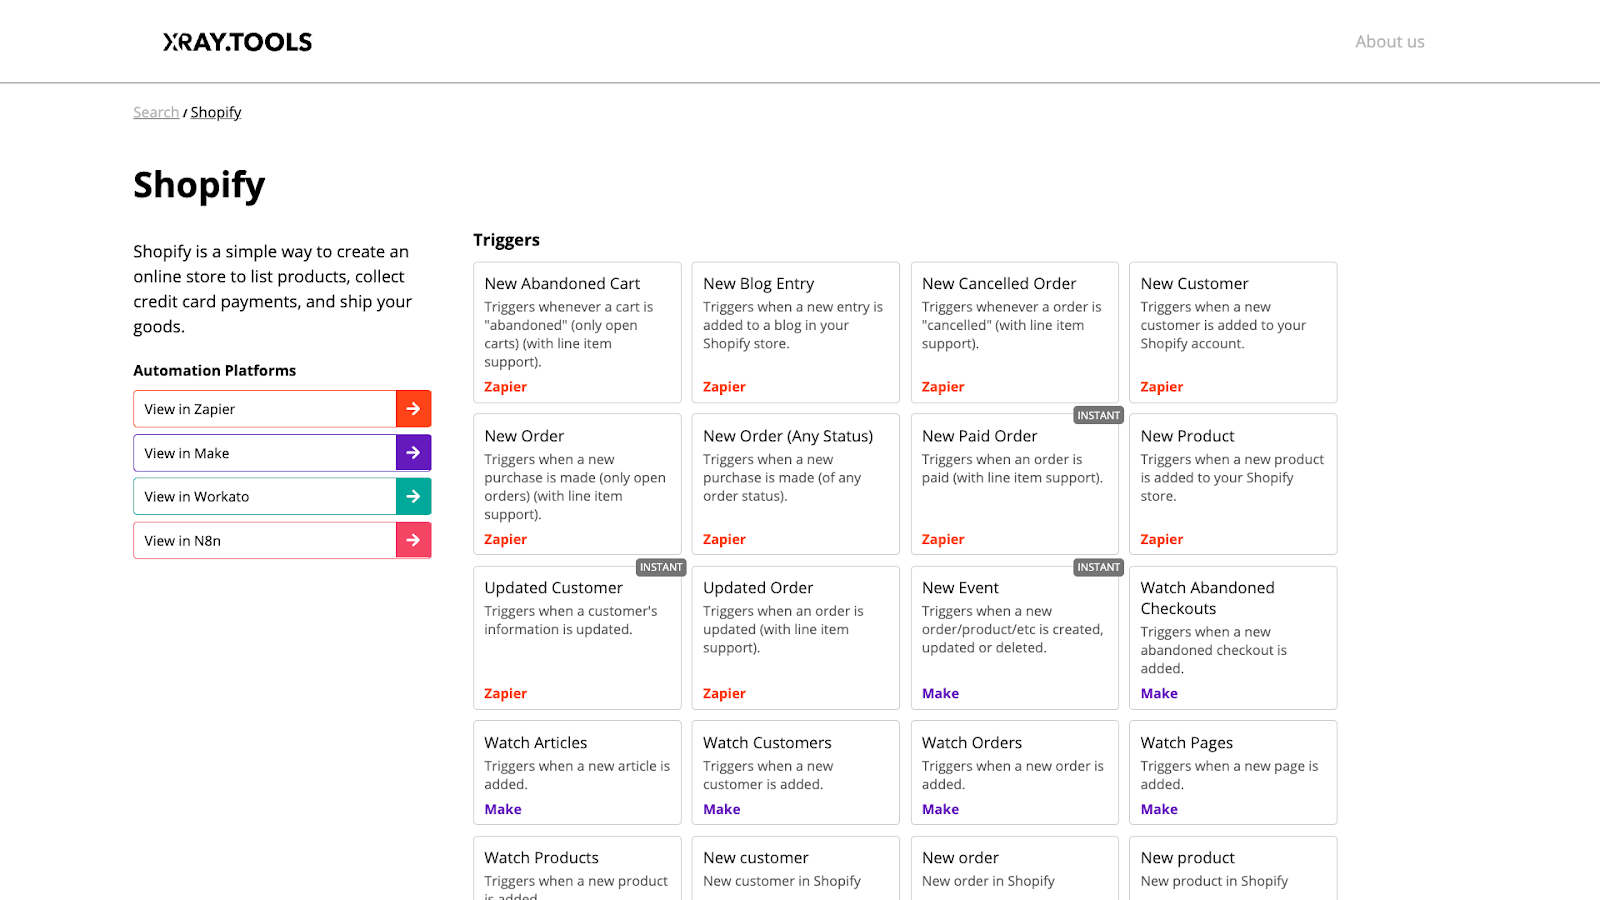
Task: Open the Watch Pages trigger
Action: (1233, 772)
